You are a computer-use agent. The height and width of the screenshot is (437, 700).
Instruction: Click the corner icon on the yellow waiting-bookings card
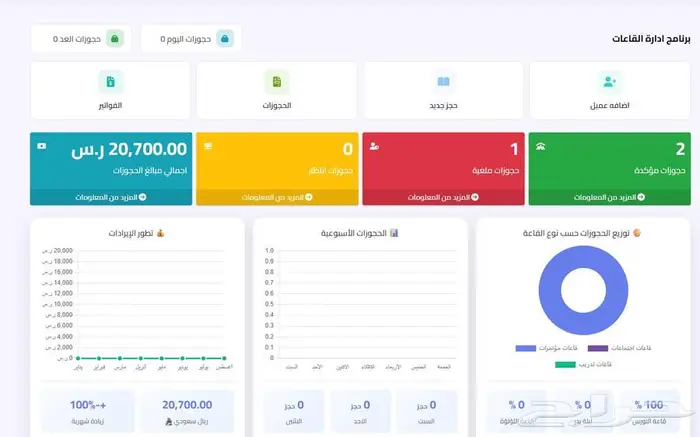click(208, 146)
